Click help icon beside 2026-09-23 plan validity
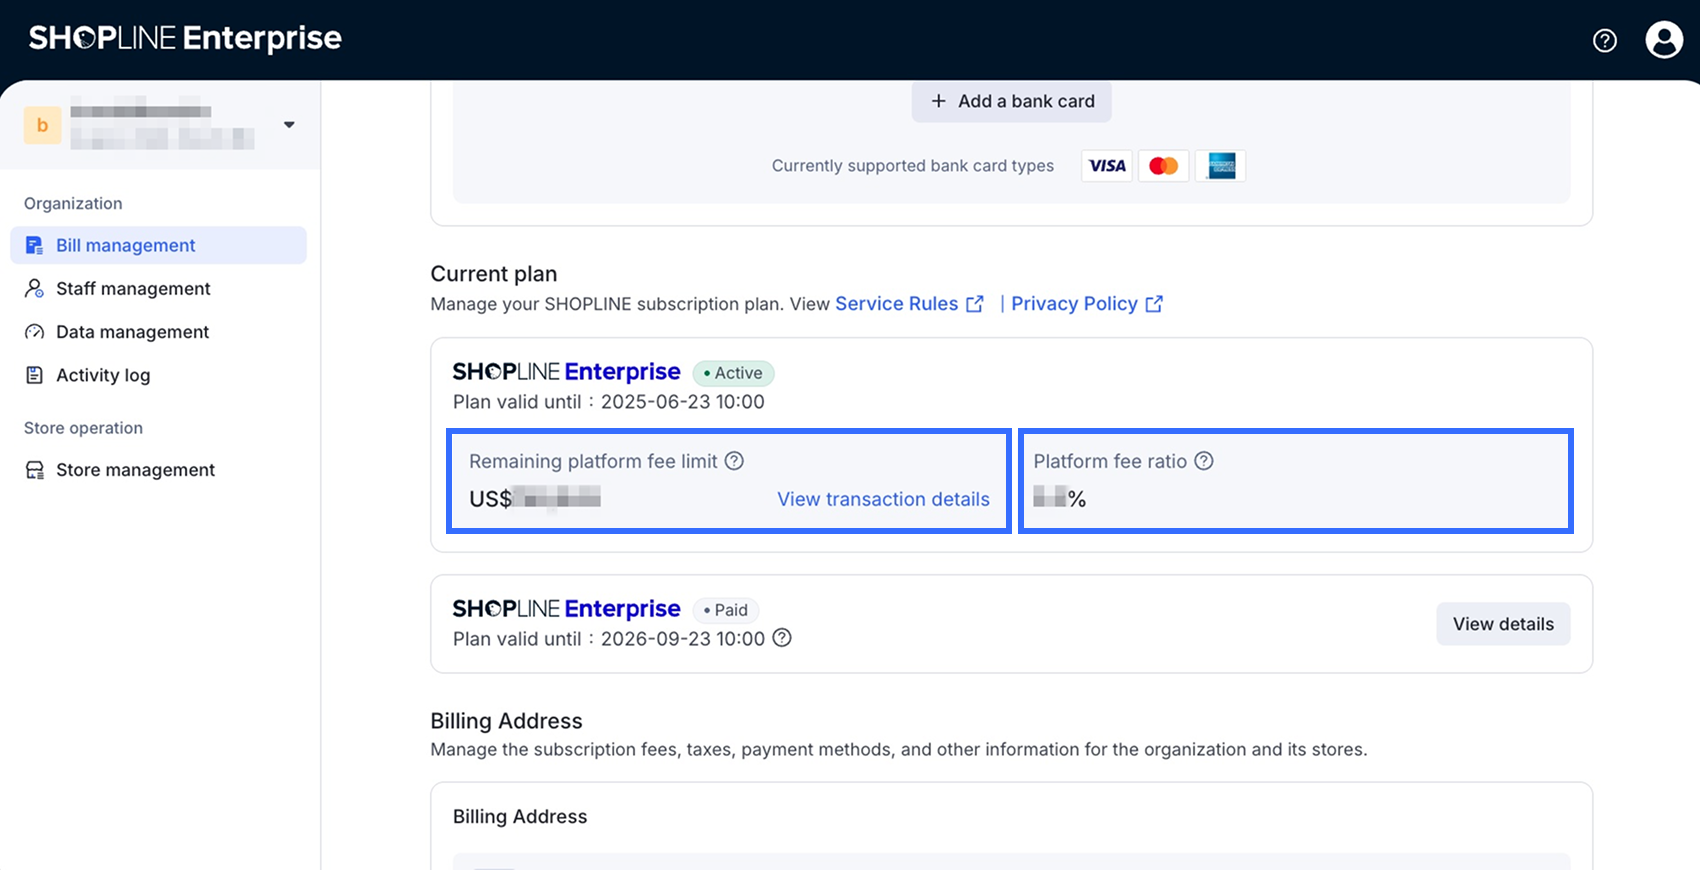 click(782, 638)
